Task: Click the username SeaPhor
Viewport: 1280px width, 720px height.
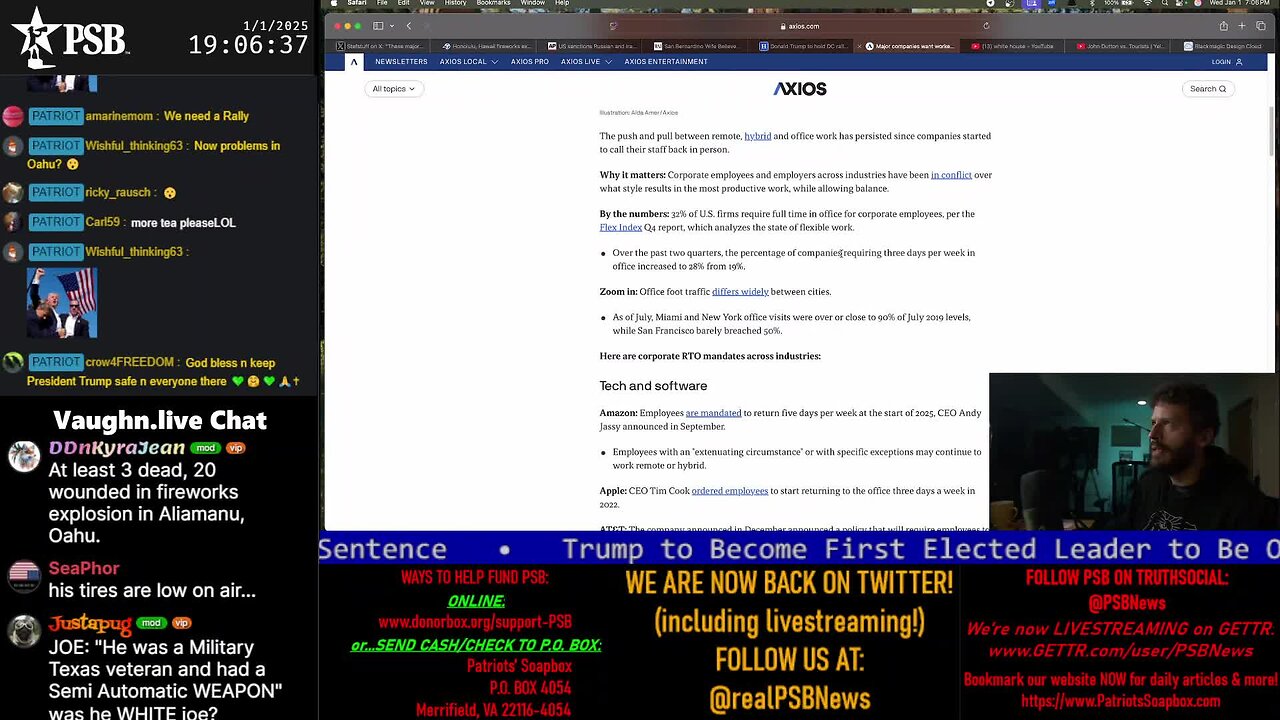Action: (84, 568)
